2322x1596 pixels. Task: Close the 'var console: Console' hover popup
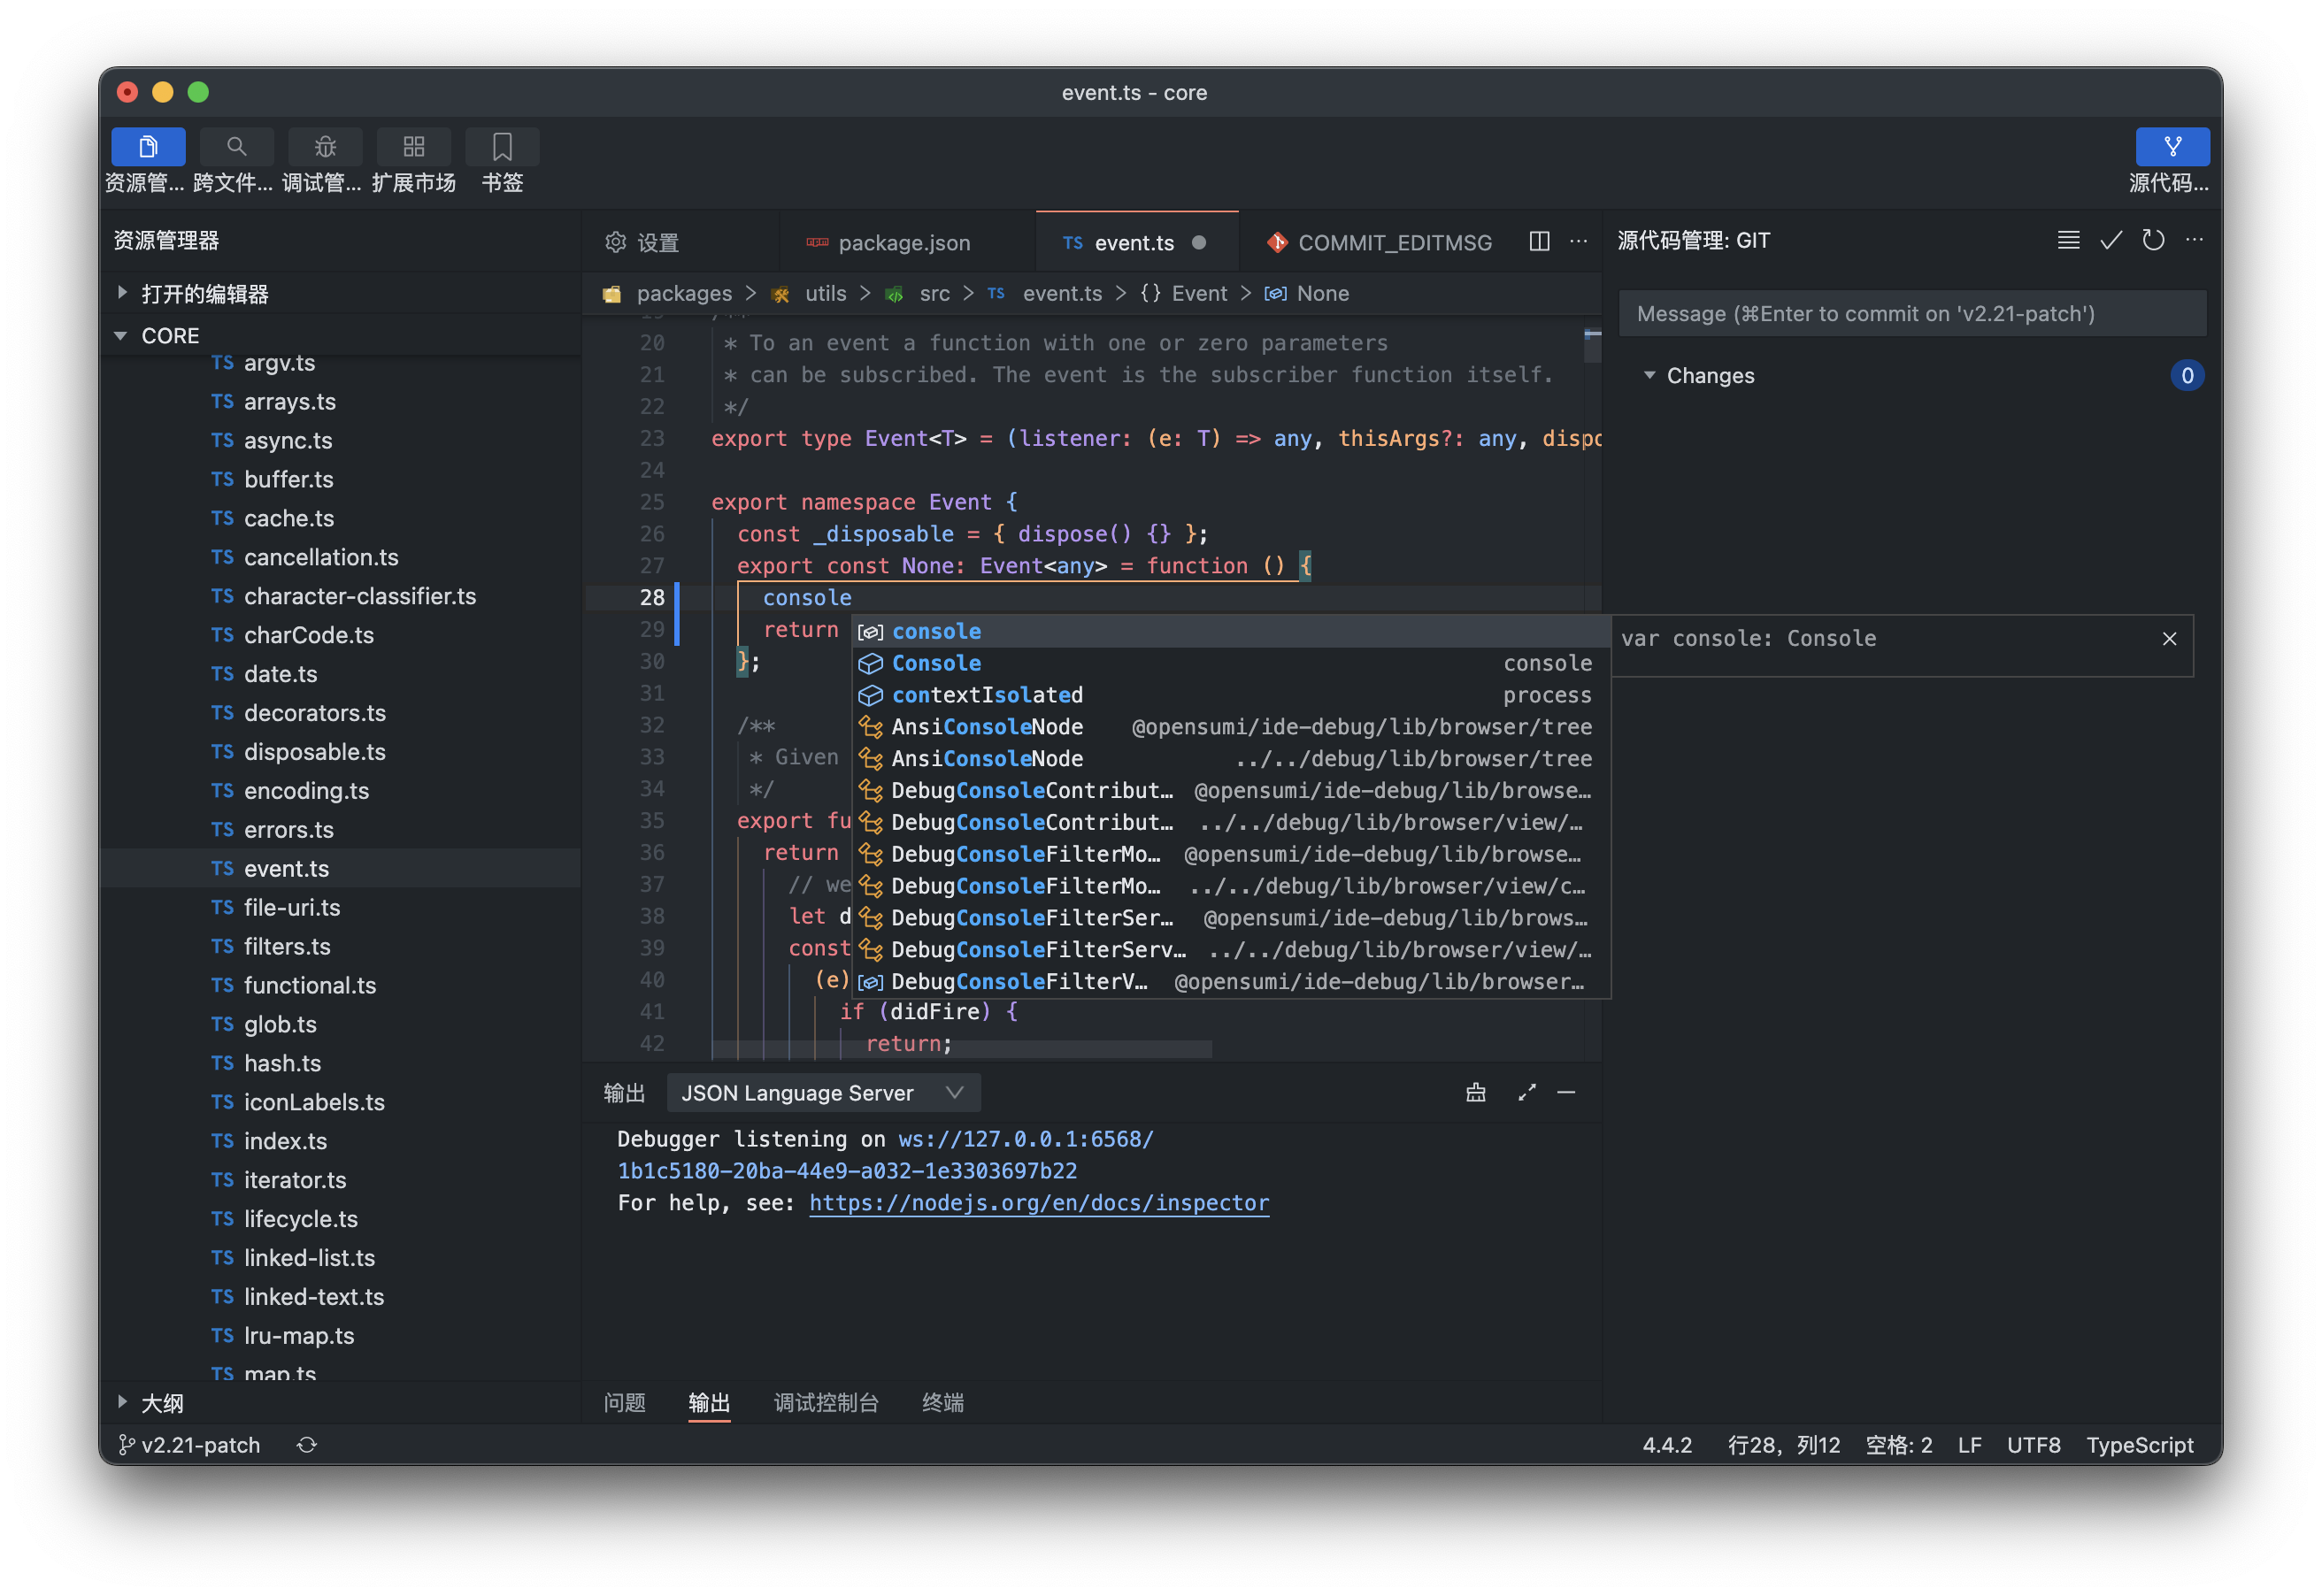click(2169, 638)
